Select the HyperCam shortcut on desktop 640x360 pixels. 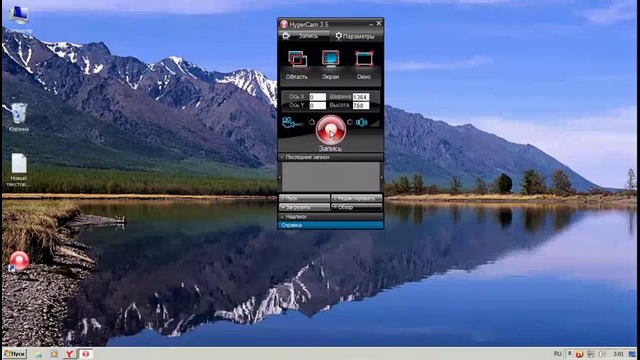(x=19, y=262)
